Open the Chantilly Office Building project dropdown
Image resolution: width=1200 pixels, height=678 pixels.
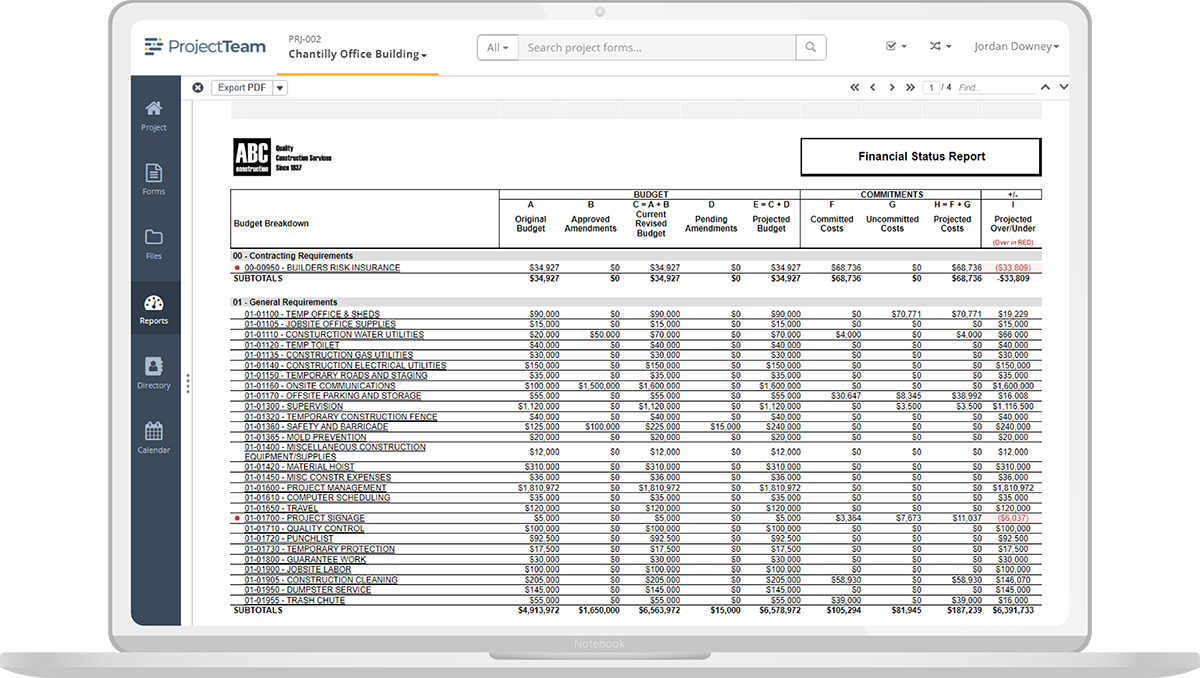[358, 54]
